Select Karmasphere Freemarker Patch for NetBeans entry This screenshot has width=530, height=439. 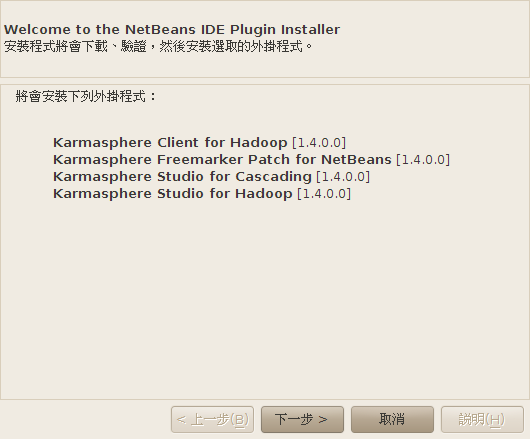pos(251,160)
